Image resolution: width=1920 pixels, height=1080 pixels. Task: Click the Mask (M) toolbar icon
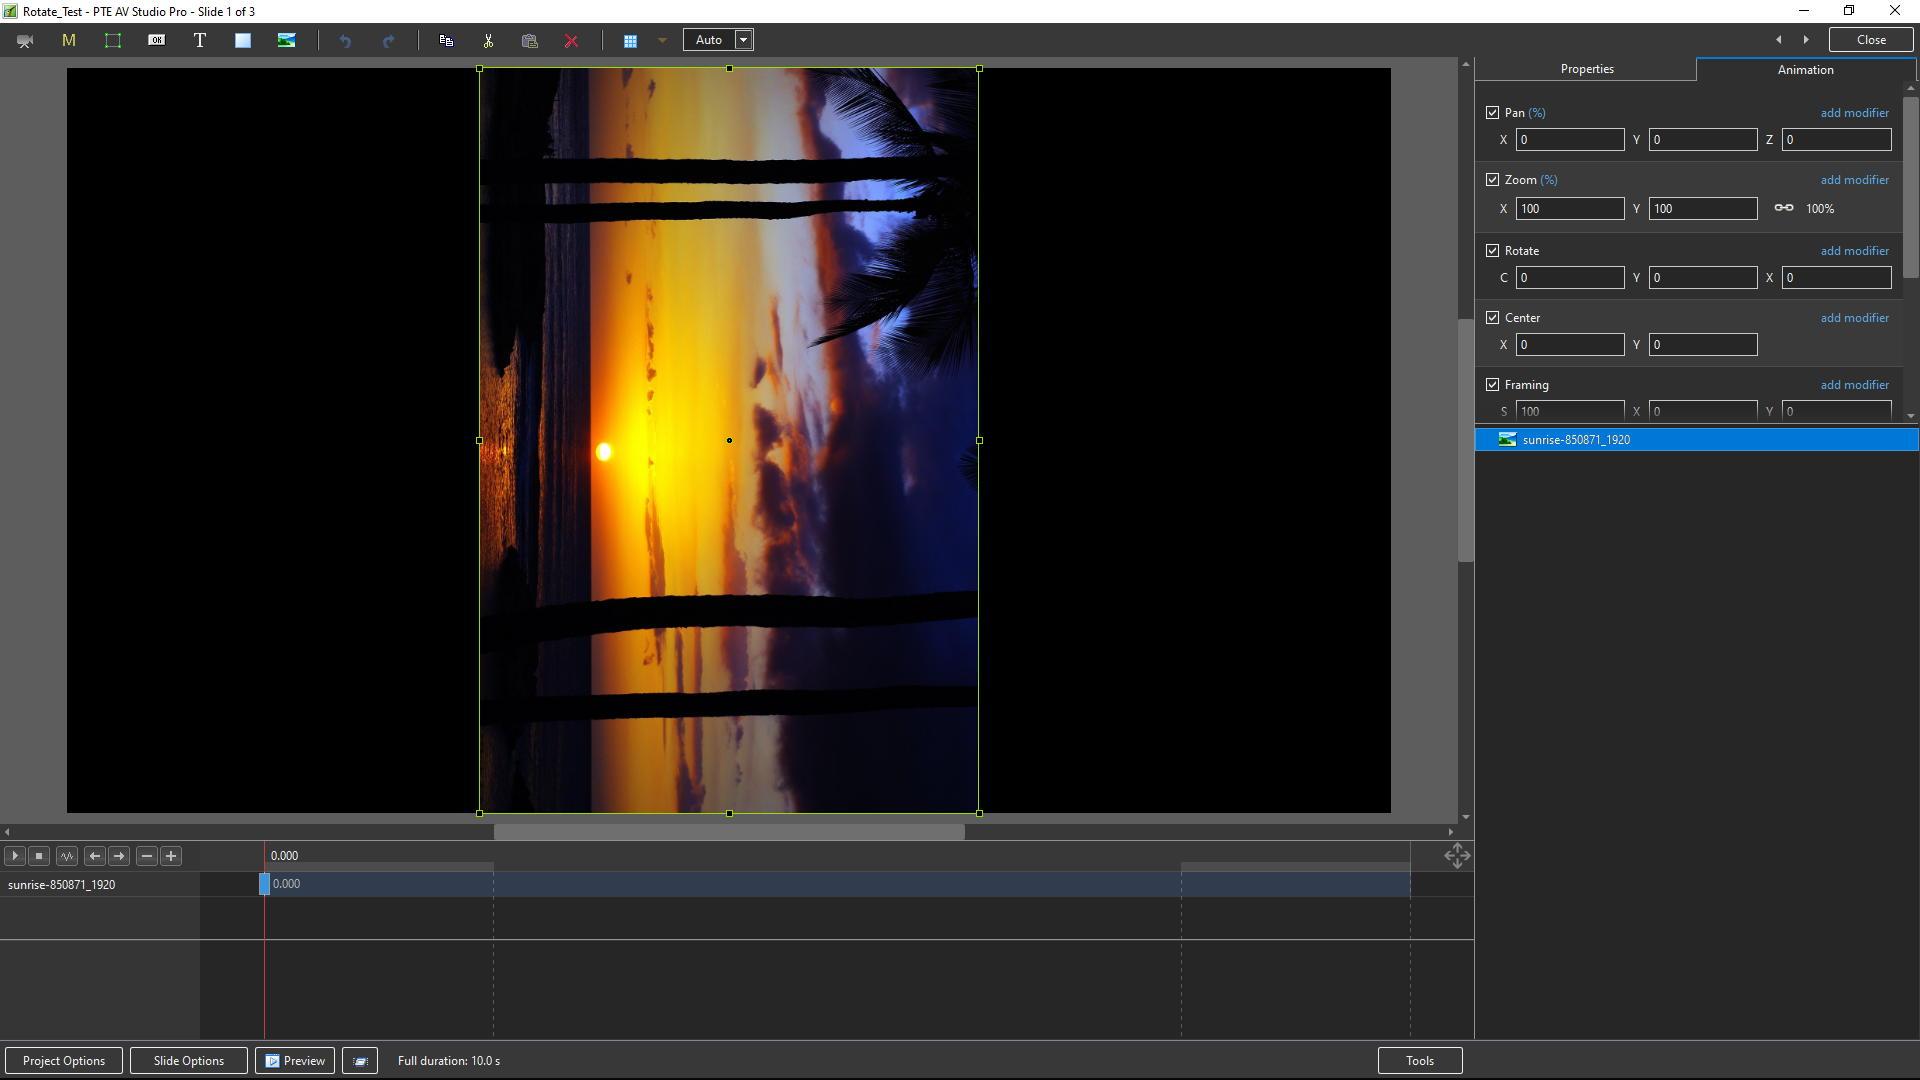pos(69,41)
